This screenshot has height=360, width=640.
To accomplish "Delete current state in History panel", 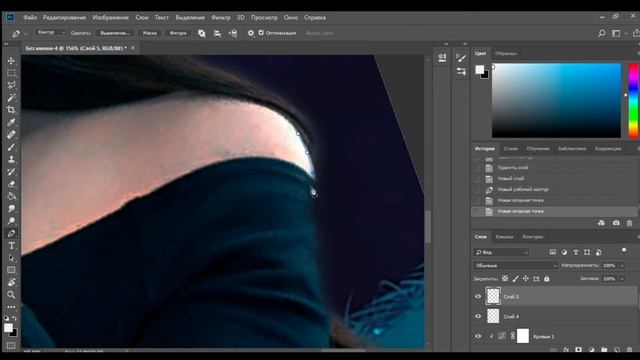I will coord(629,223).
